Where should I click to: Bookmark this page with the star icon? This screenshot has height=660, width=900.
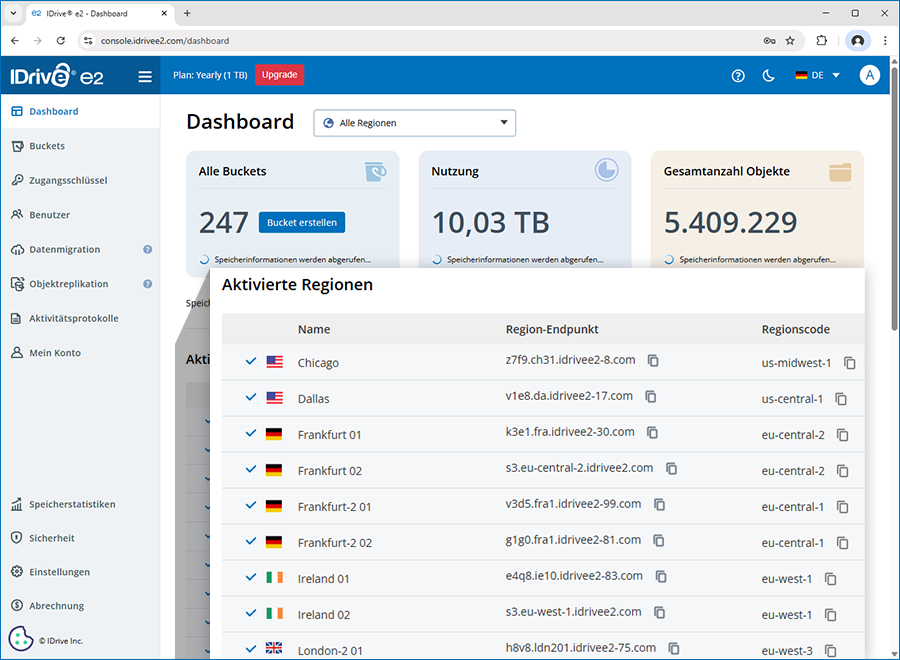coord(790,41)
